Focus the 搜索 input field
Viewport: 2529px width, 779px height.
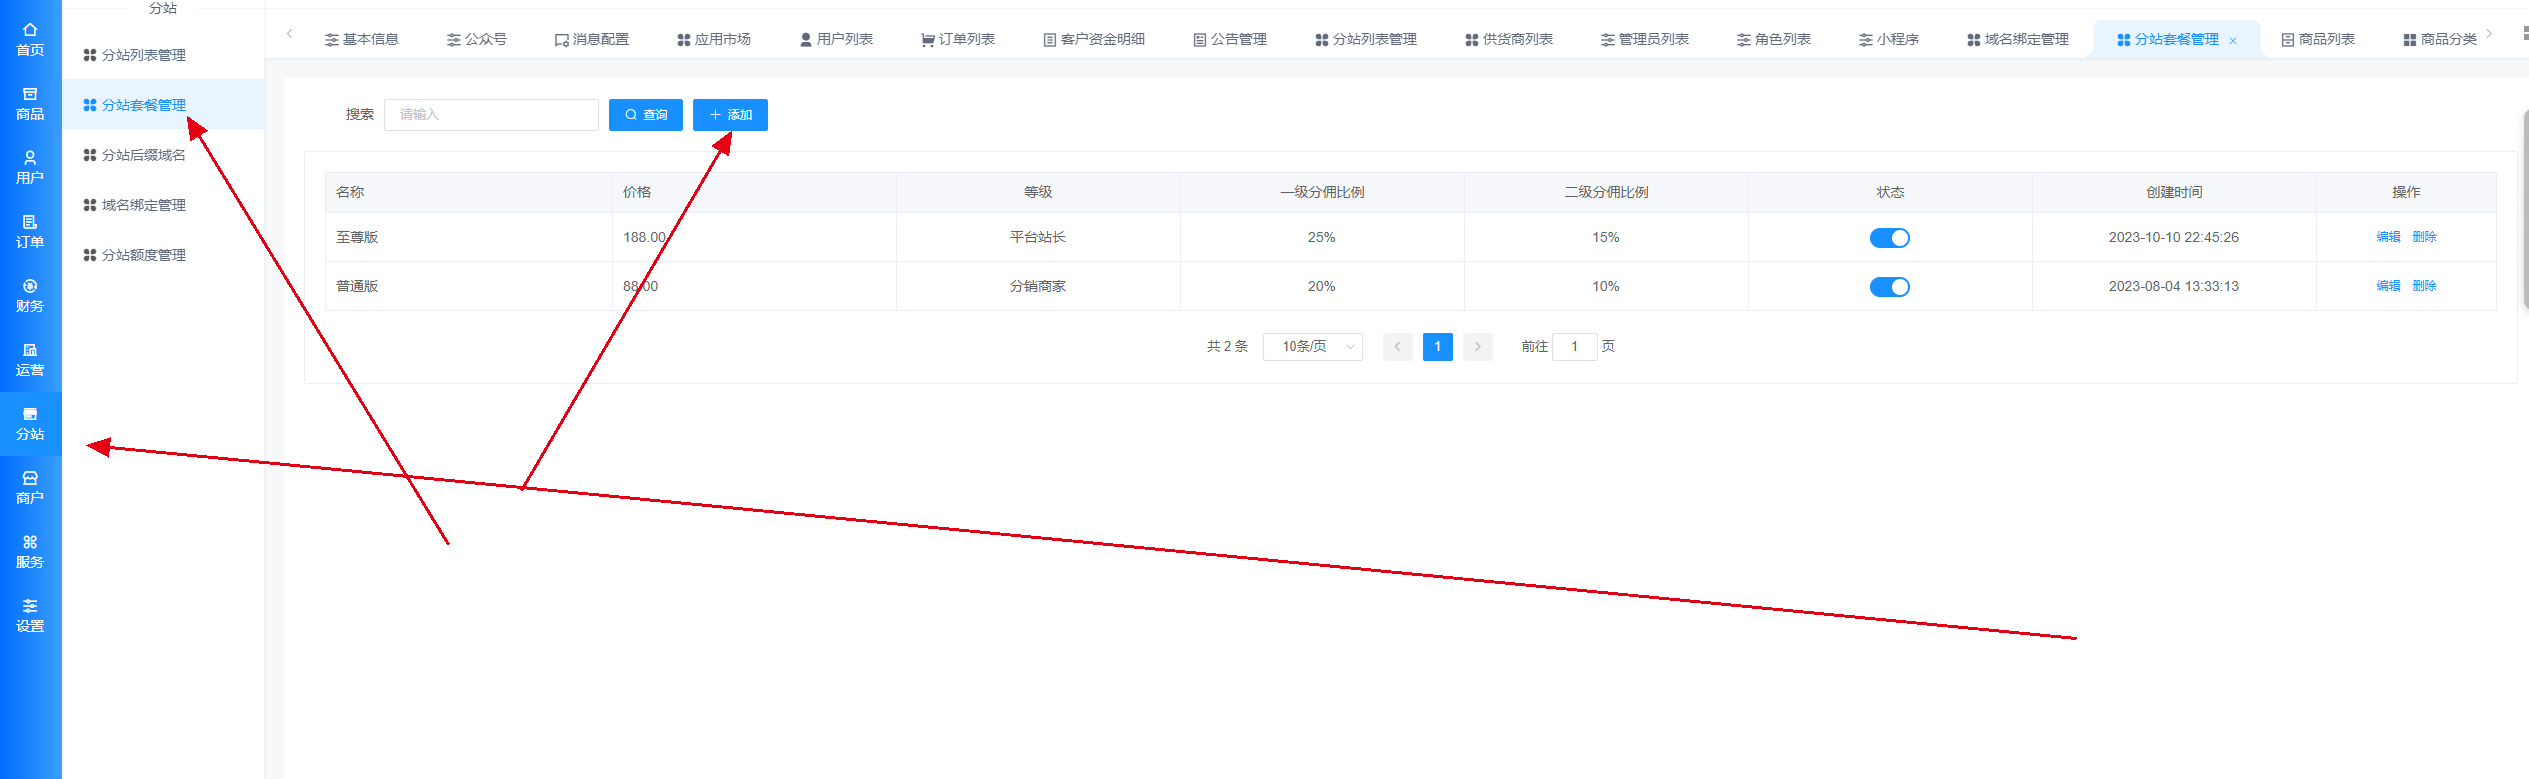tap(491, 115)
